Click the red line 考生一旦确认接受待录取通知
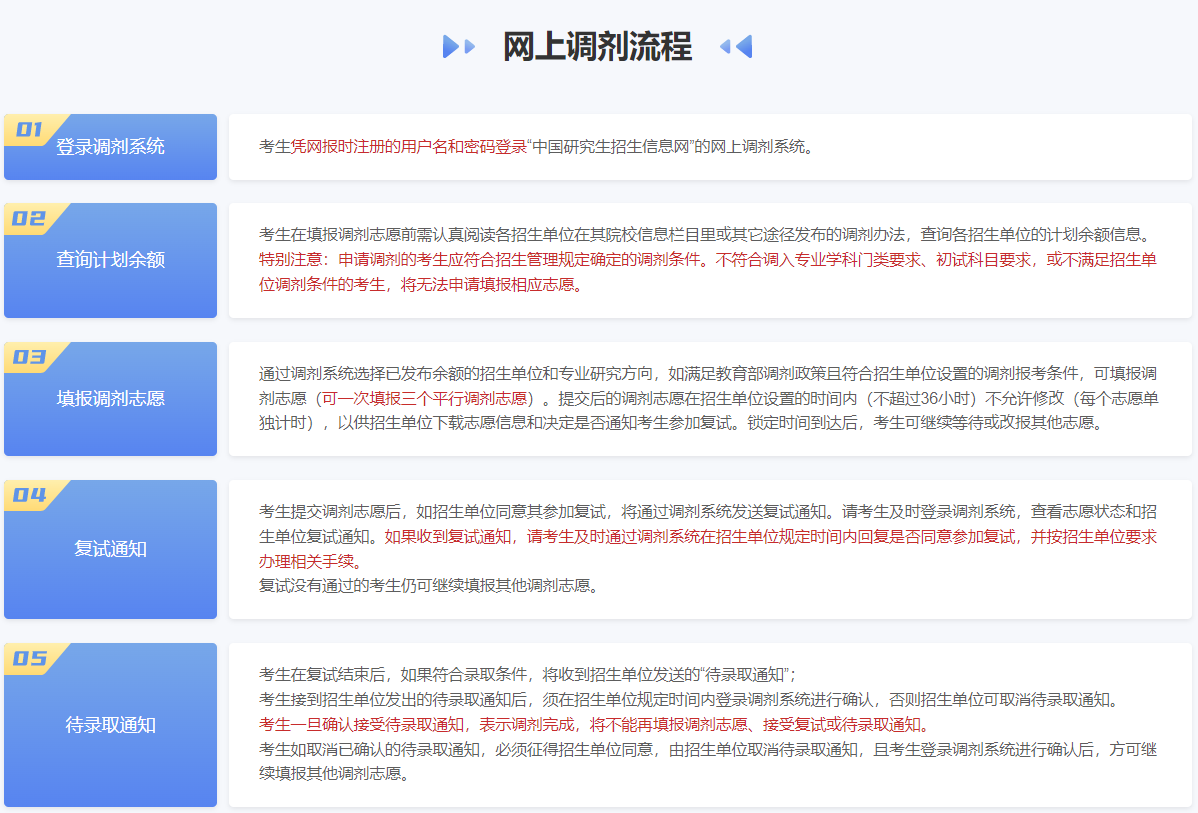1198x813 pixels. pos(594,724)
